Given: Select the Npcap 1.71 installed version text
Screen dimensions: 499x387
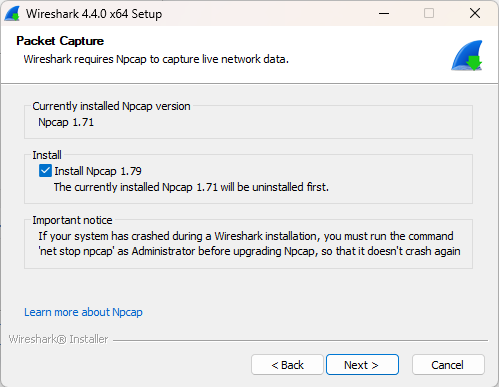Looking at the screenshot, I should [x=66, y=122].
